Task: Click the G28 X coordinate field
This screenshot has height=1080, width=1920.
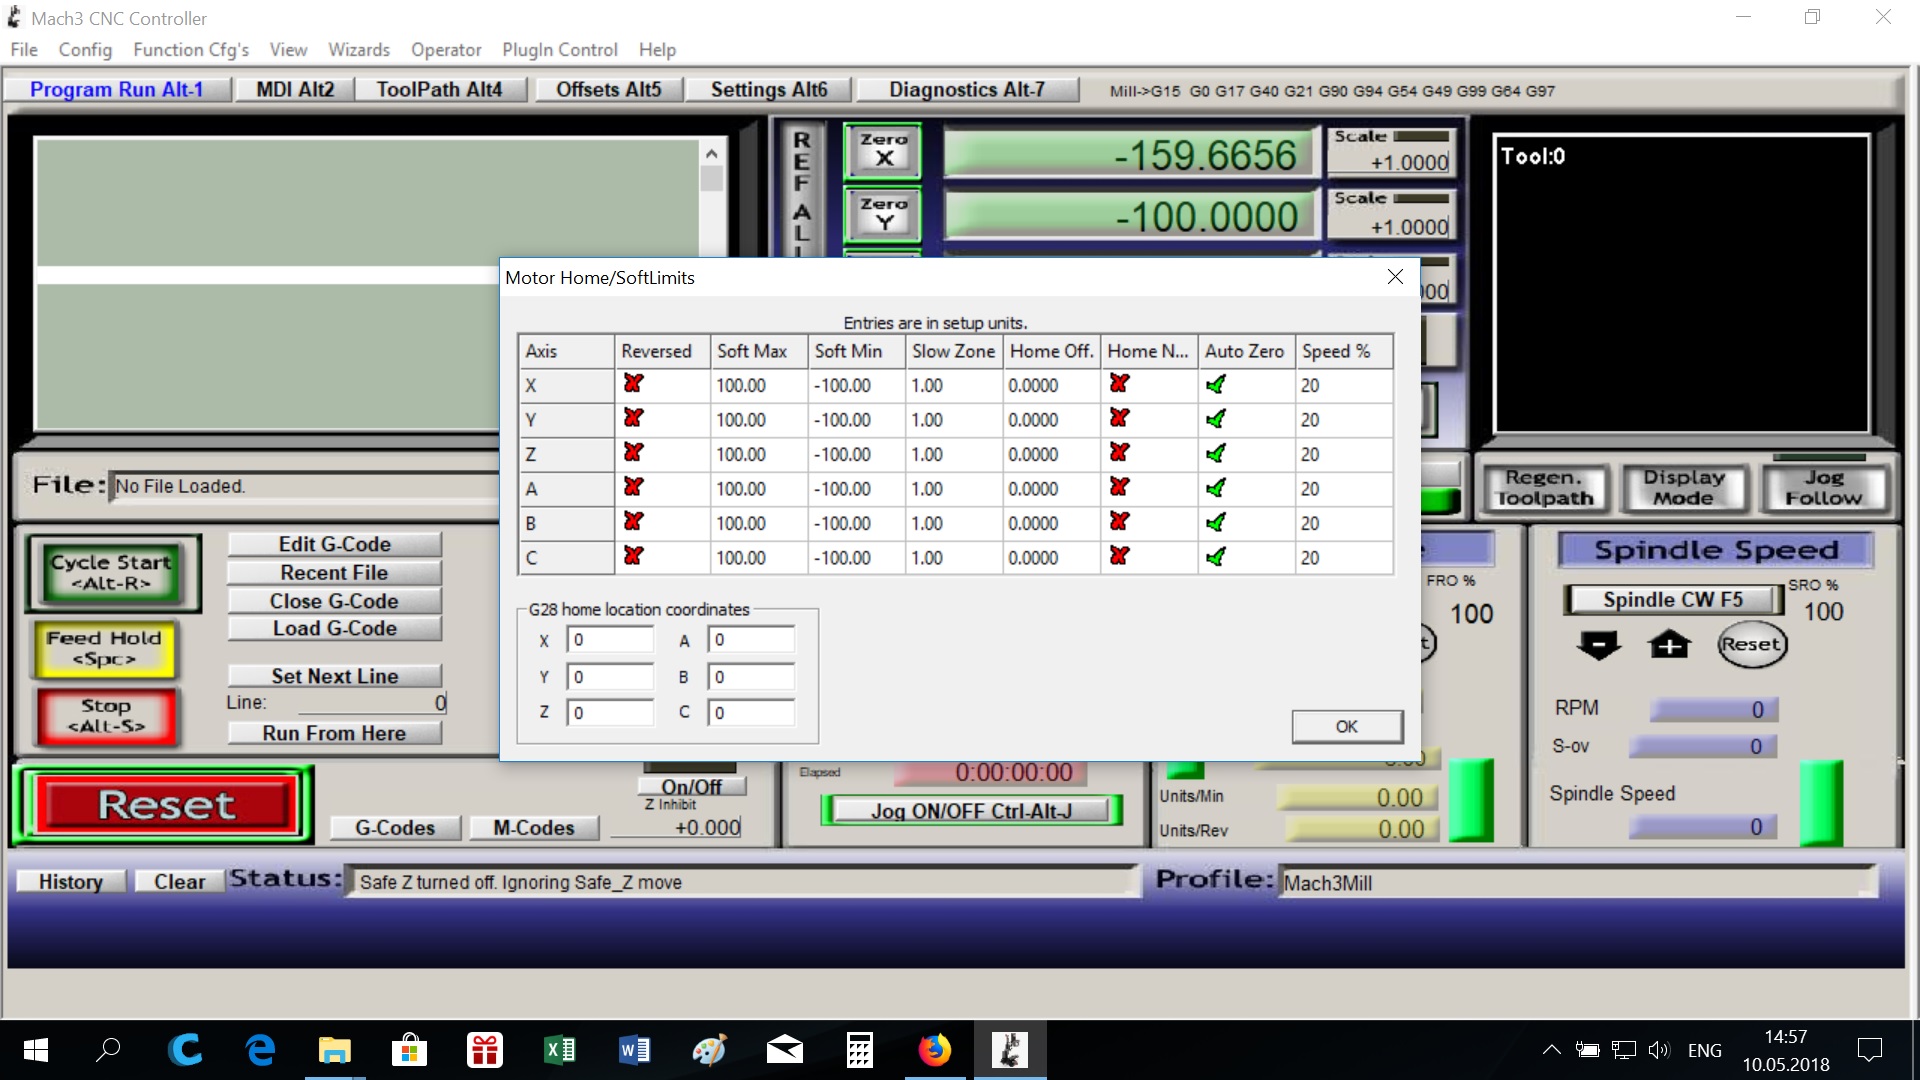Action: coord(609,640)
